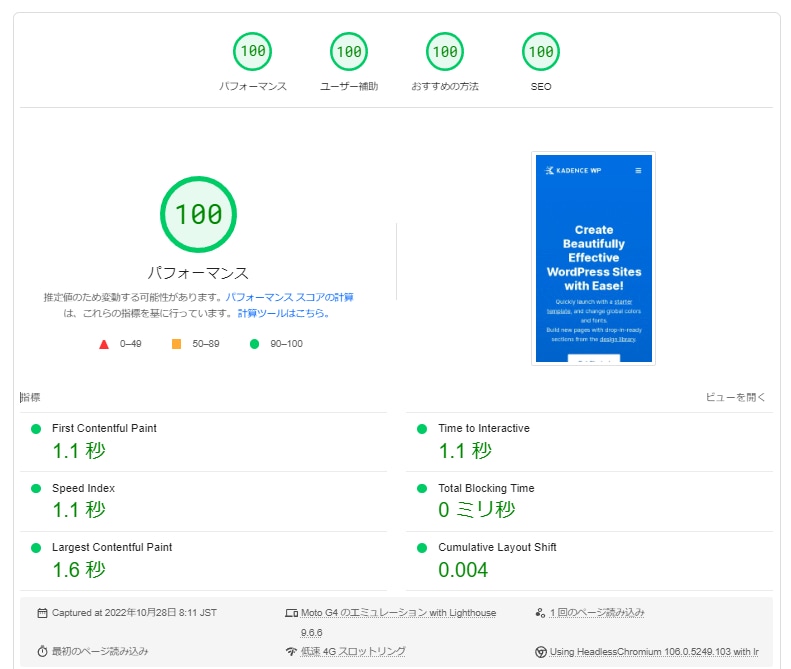Click the network icon beside 低速 4G スロットリング
791x669 pixels.
pos(291,651)
